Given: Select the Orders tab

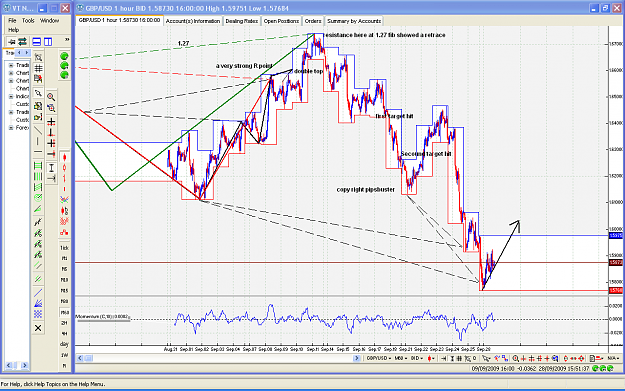Looking at the screenshot, I should pos(313,21).
